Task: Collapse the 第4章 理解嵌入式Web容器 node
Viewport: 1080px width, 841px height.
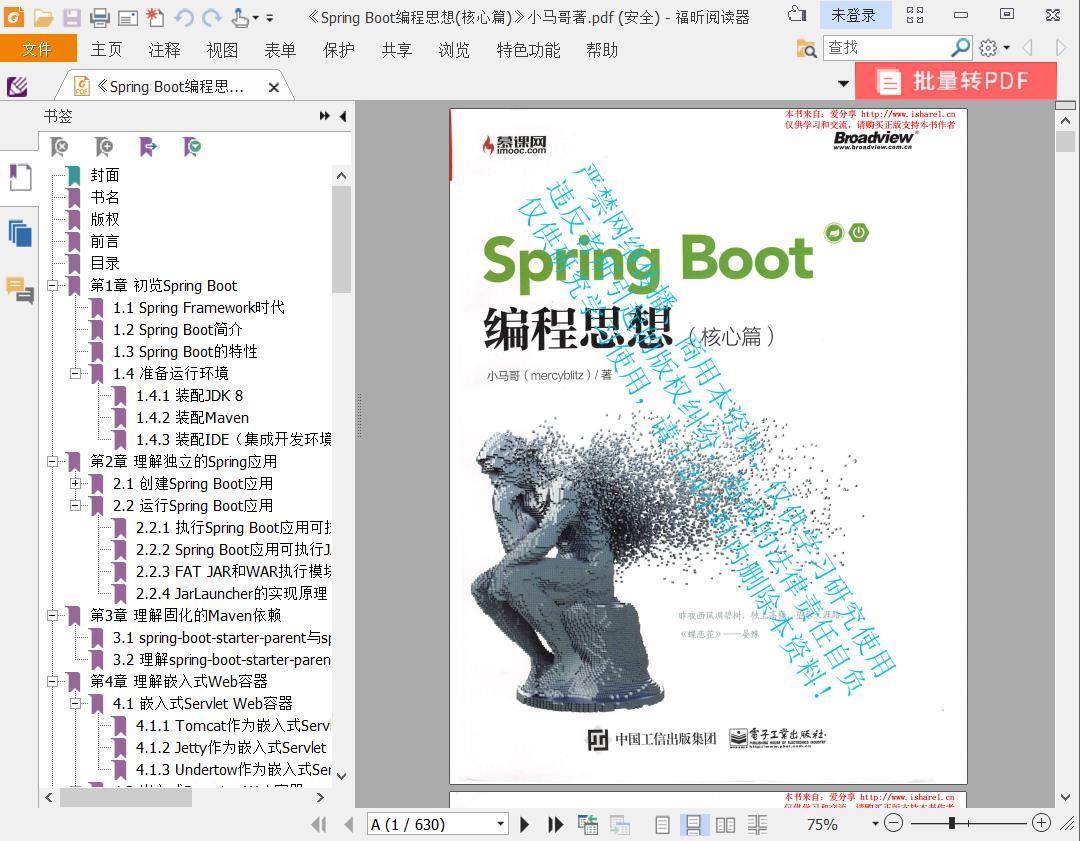Action: coord(52,682)
